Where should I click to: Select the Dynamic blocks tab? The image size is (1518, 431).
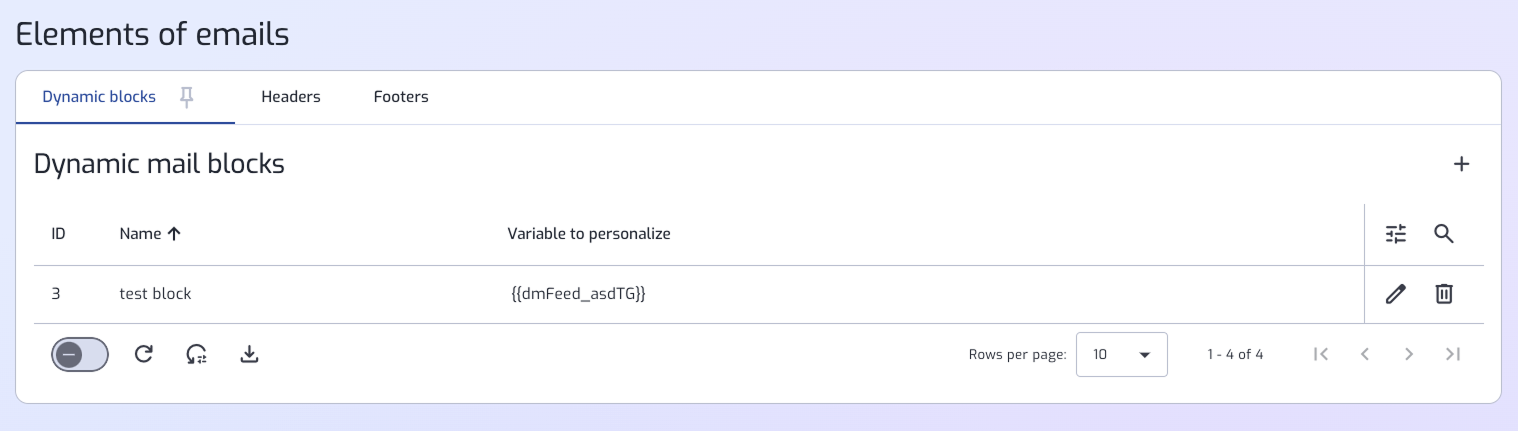pyautogui.click(x=99, y=97)
